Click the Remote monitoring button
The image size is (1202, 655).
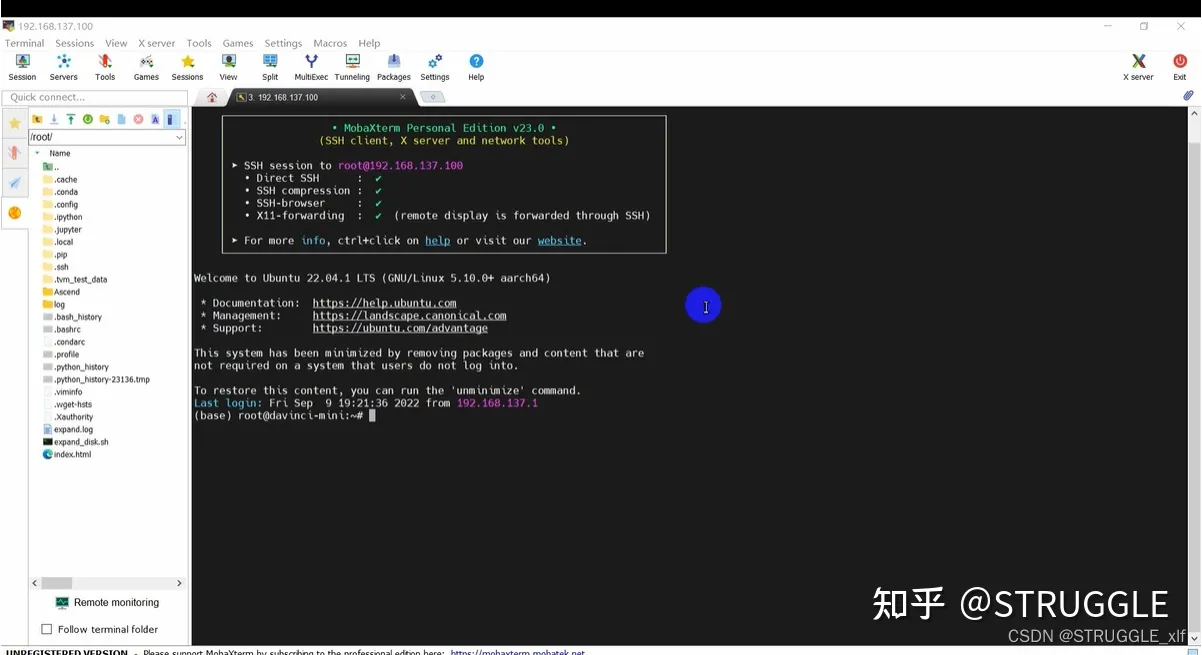[107, 603]
